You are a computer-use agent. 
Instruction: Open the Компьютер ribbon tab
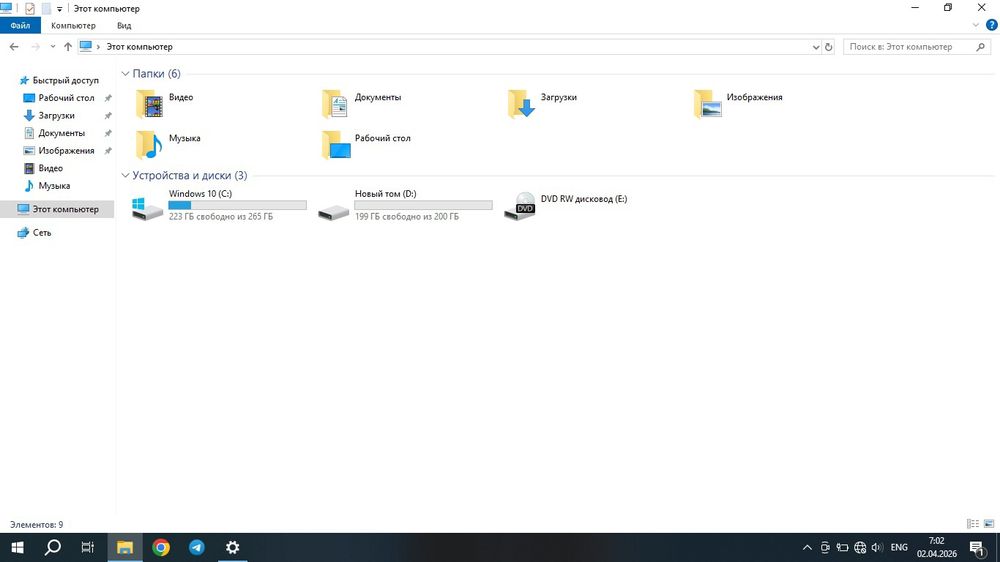[73, 26]
